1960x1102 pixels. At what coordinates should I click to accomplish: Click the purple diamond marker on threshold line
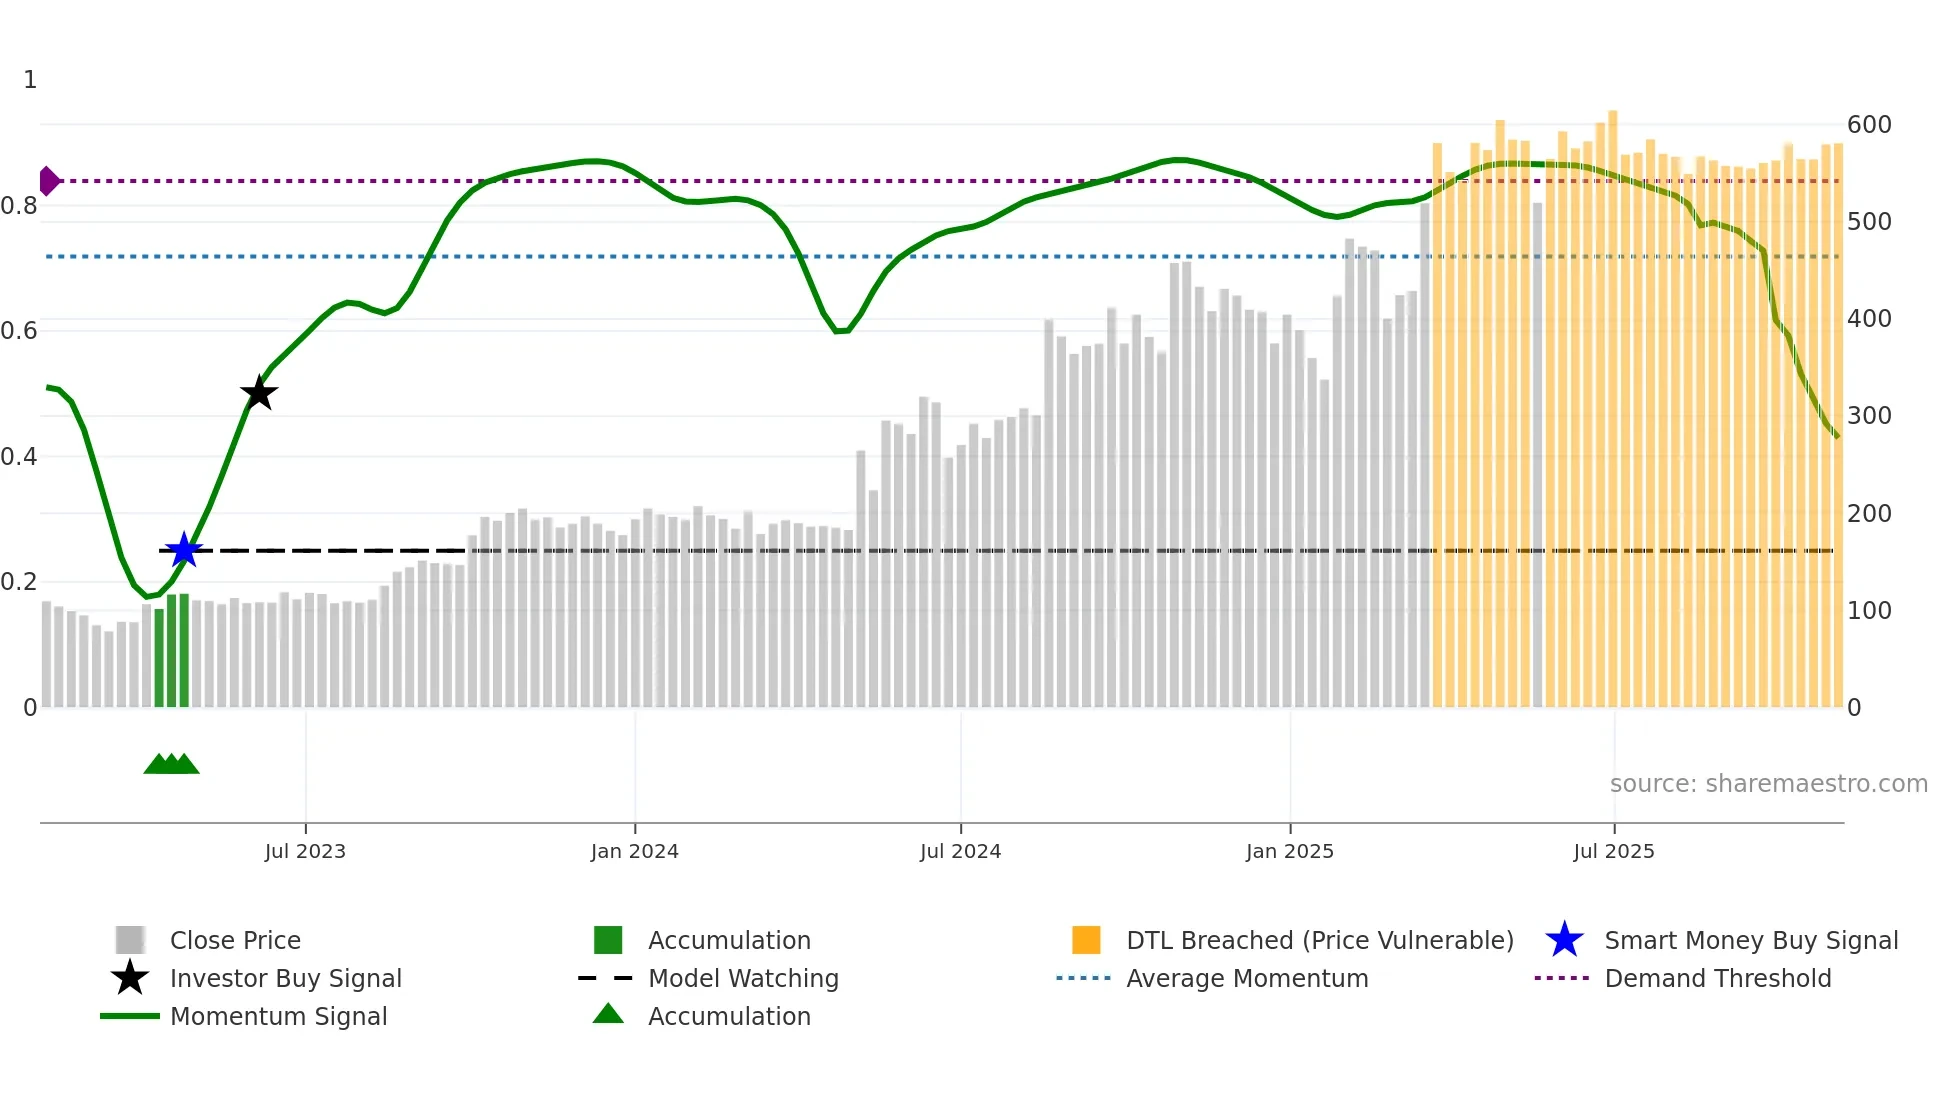tap(48, 181)
